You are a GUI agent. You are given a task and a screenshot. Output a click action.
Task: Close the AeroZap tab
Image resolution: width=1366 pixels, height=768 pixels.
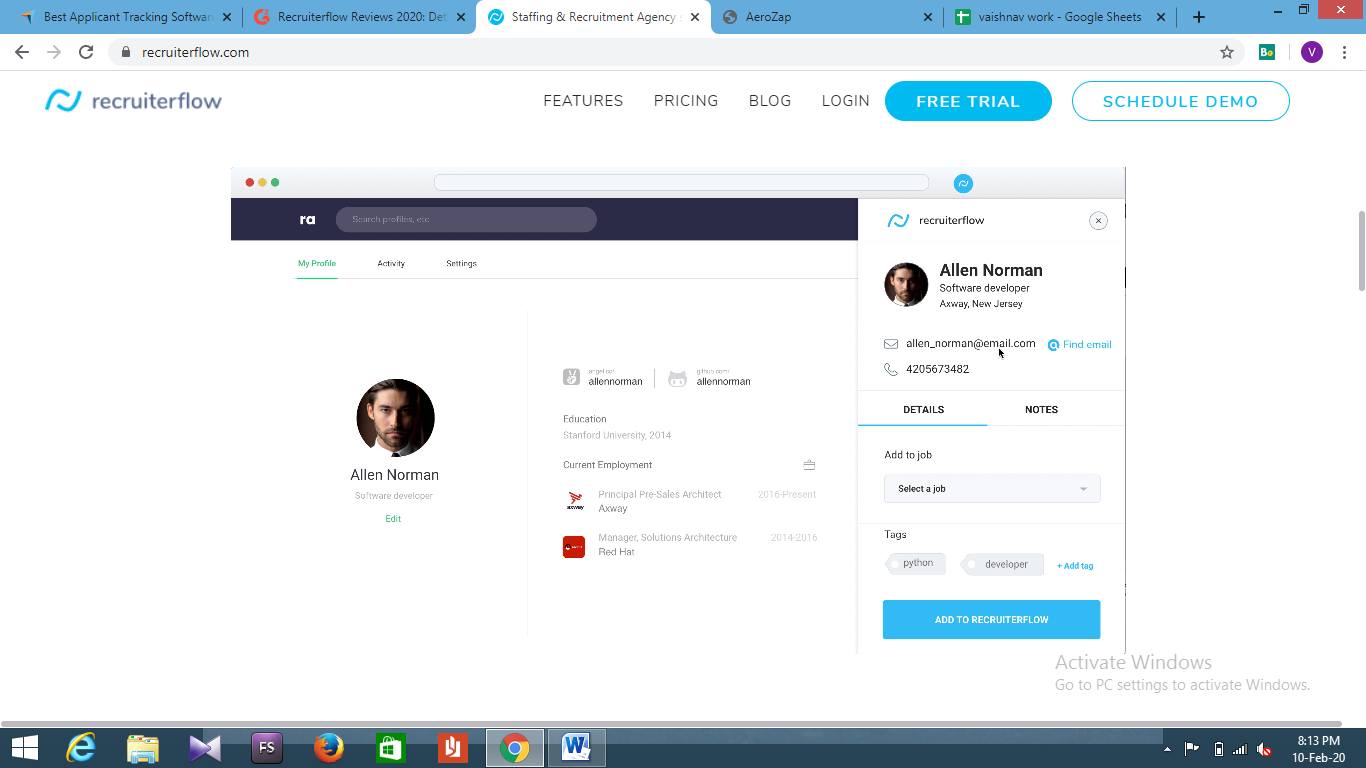click(x=927, y=17)
